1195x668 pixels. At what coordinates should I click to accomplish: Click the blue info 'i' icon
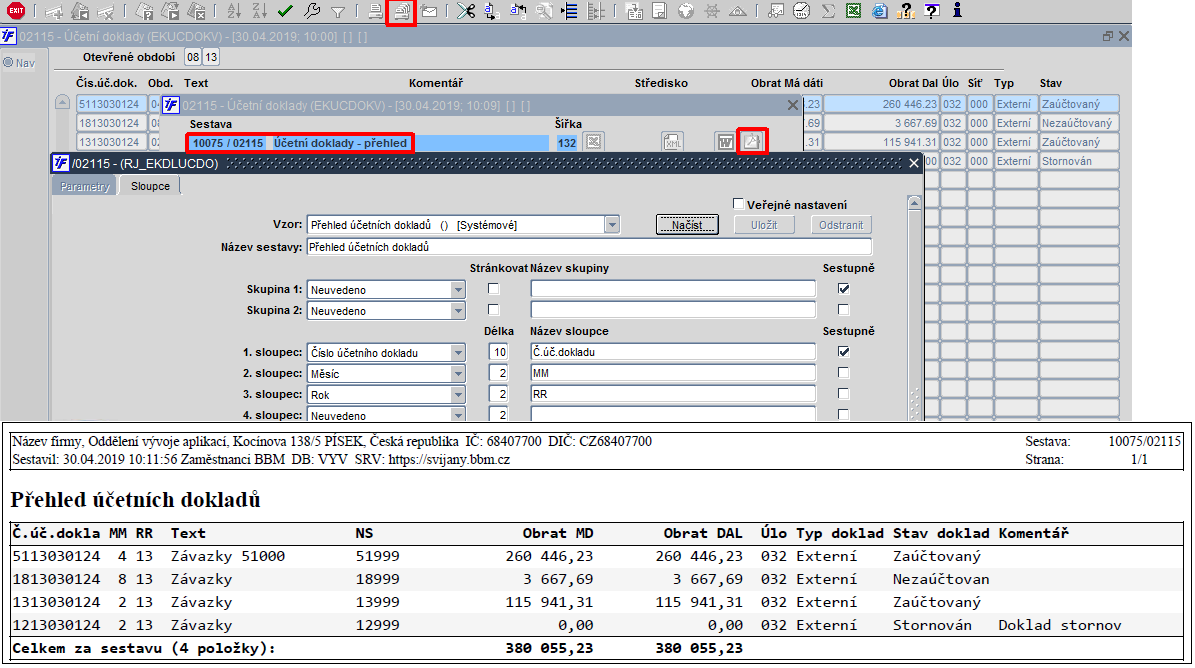957,11
